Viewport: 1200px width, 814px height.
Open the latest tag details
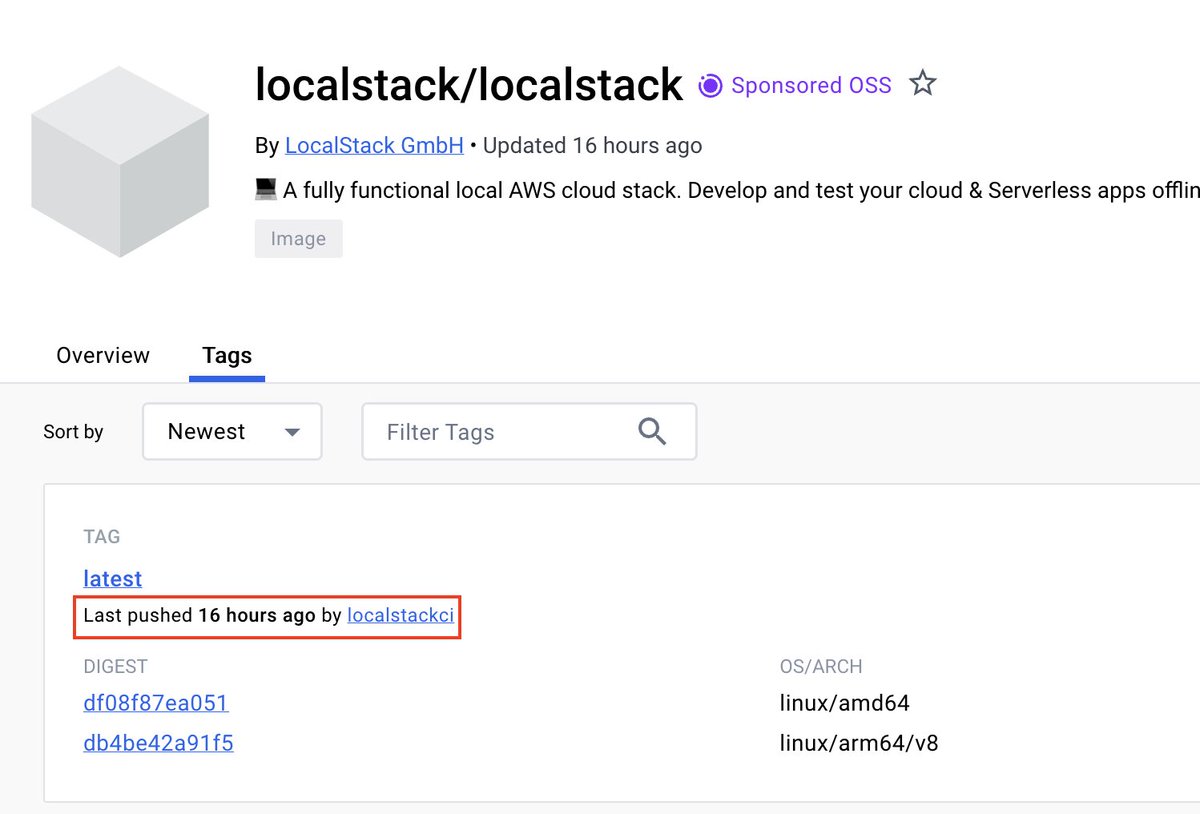112,579
